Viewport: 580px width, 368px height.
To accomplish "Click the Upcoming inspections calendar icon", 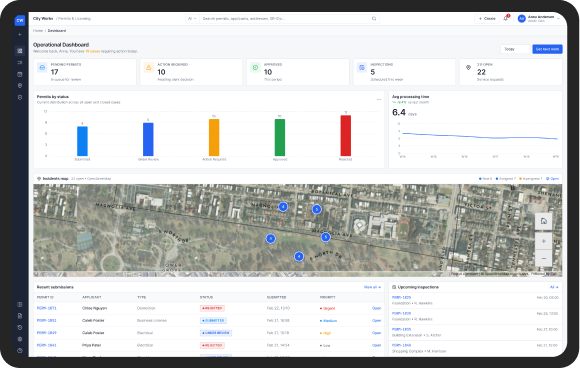I will coord(394,287).
